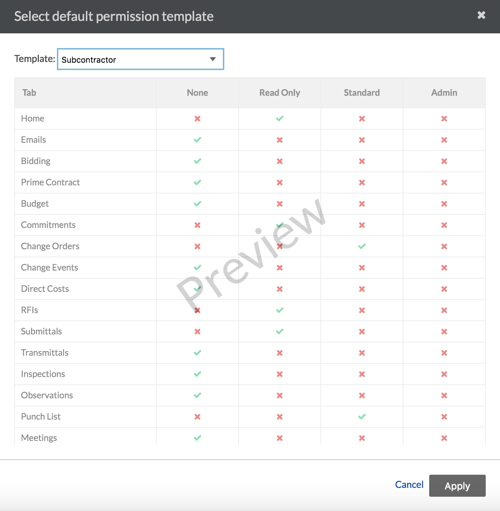
Task: Click the red X for Prime Contract Standard
Action: [362, 183]
